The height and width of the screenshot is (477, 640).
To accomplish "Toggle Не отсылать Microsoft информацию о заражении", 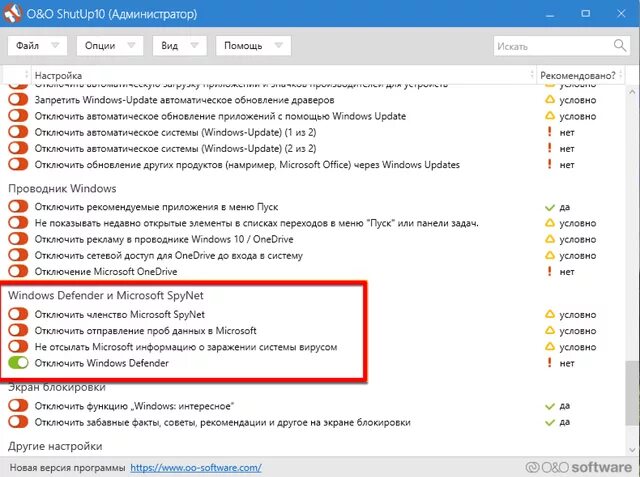I will tap(18, 346).
